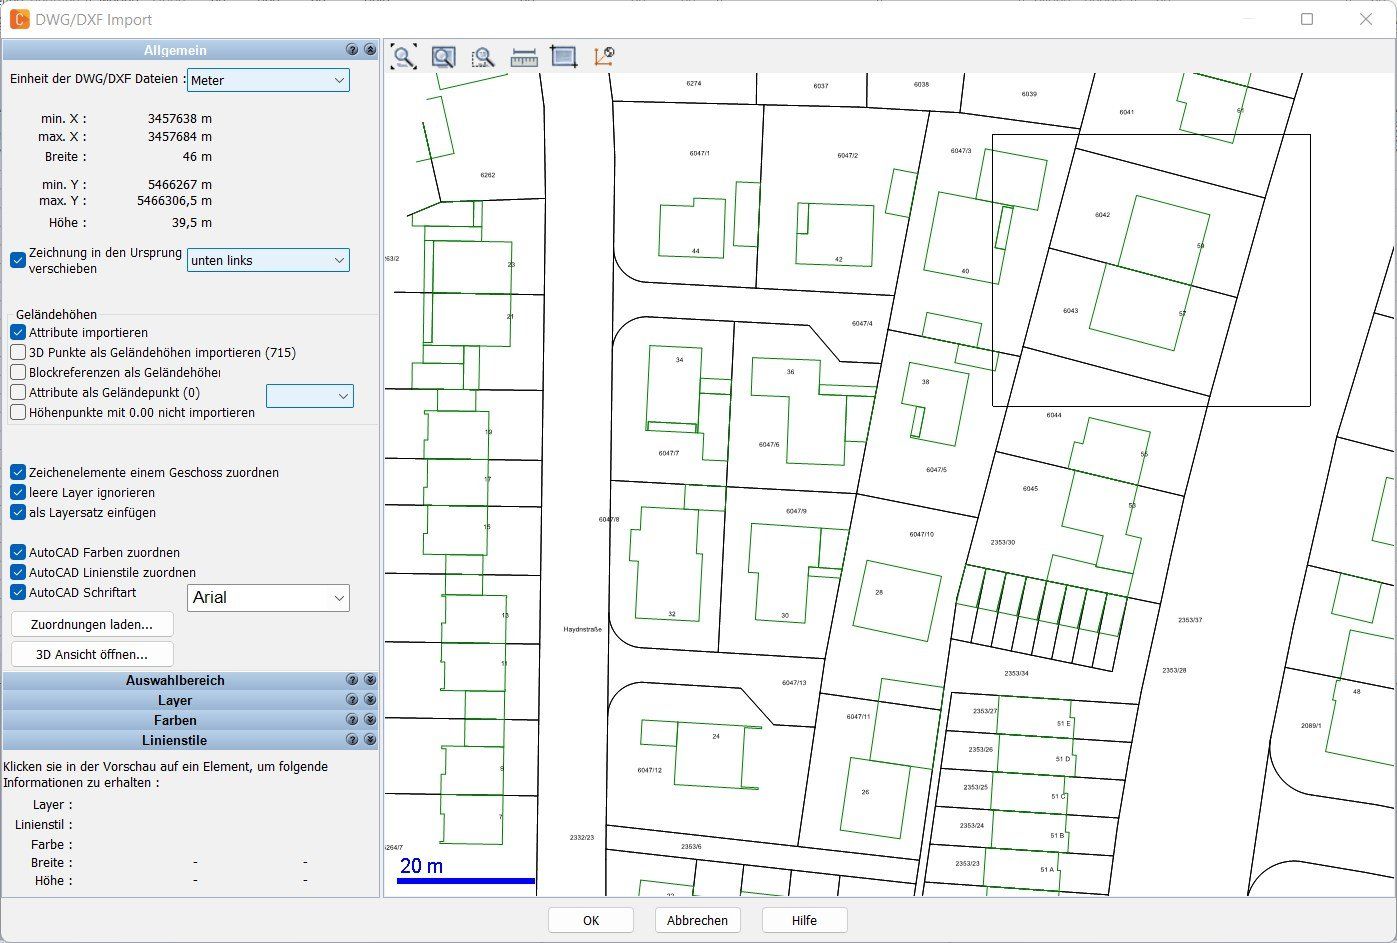Viewport: 1397px width, 943px height.
Task: Select the zoom window tool icon
Action: coord(443,57)
